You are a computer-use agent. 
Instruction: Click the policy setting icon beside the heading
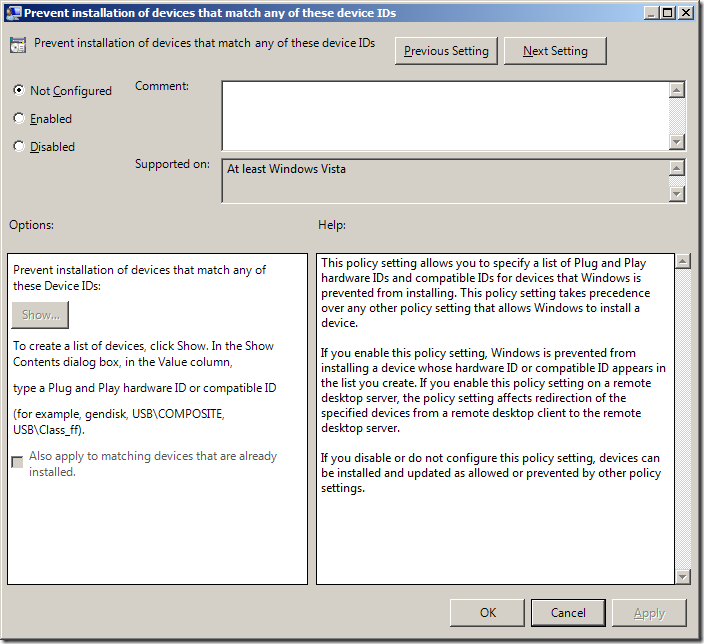point(18,45)
